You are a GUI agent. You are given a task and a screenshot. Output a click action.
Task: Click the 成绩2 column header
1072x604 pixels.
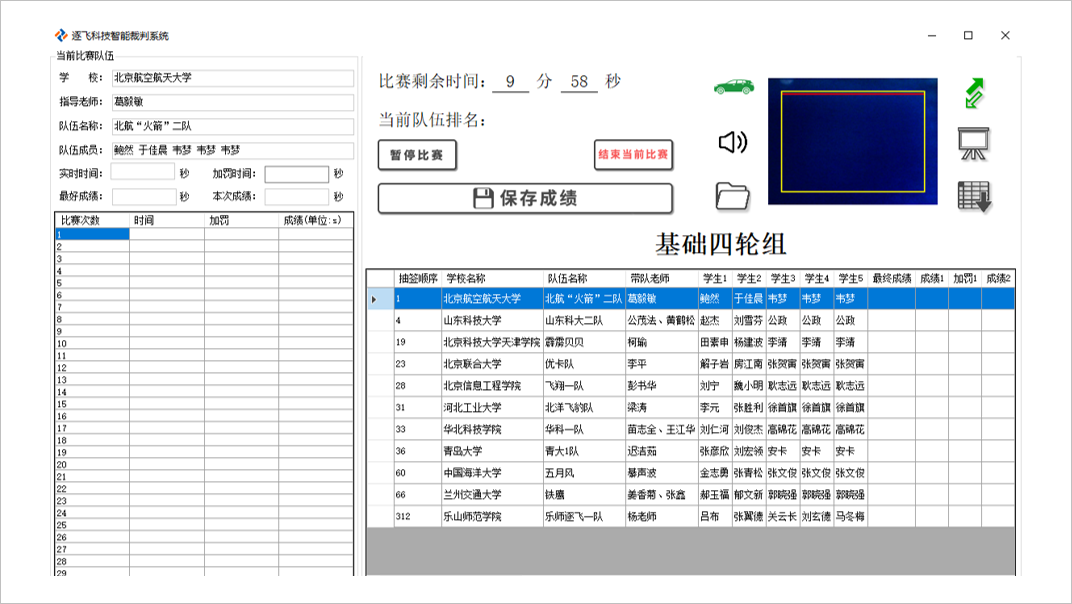click(998, 278)
